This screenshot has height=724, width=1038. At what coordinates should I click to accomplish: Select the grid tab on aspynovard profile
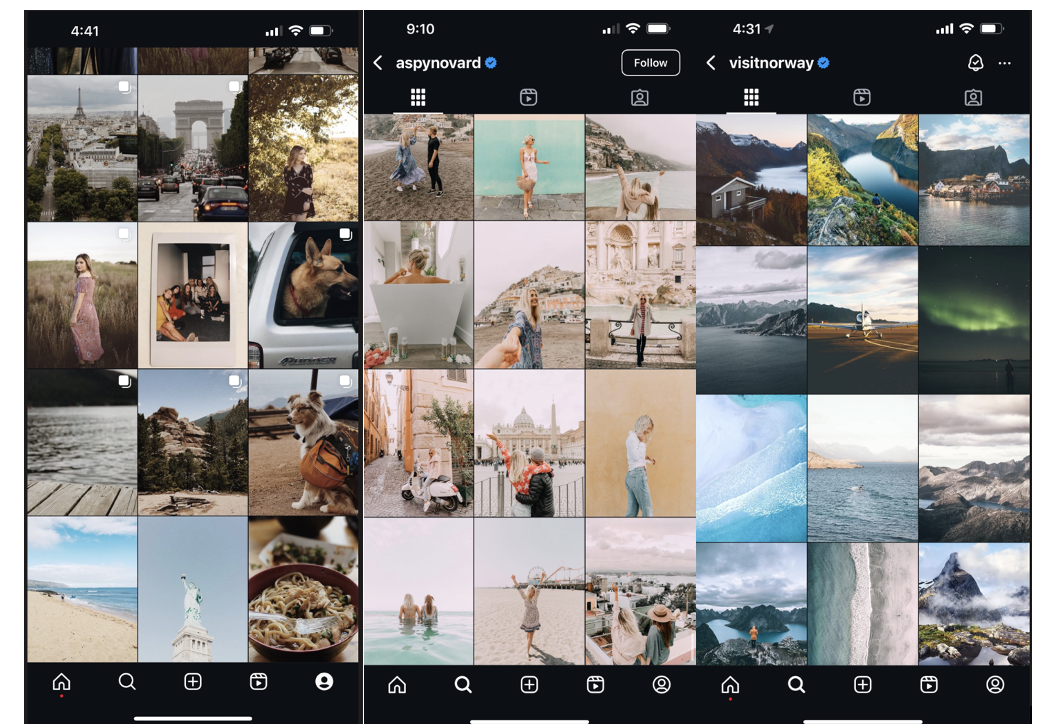point(418,98)
